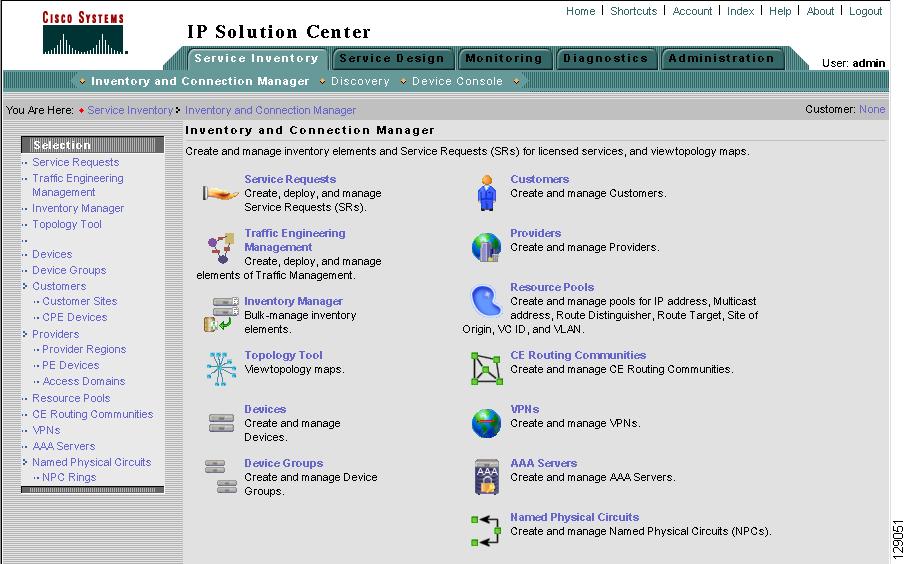
Task: Expand Named Physical Circuits sidebar arrow
Action: (x=25, y=462)
